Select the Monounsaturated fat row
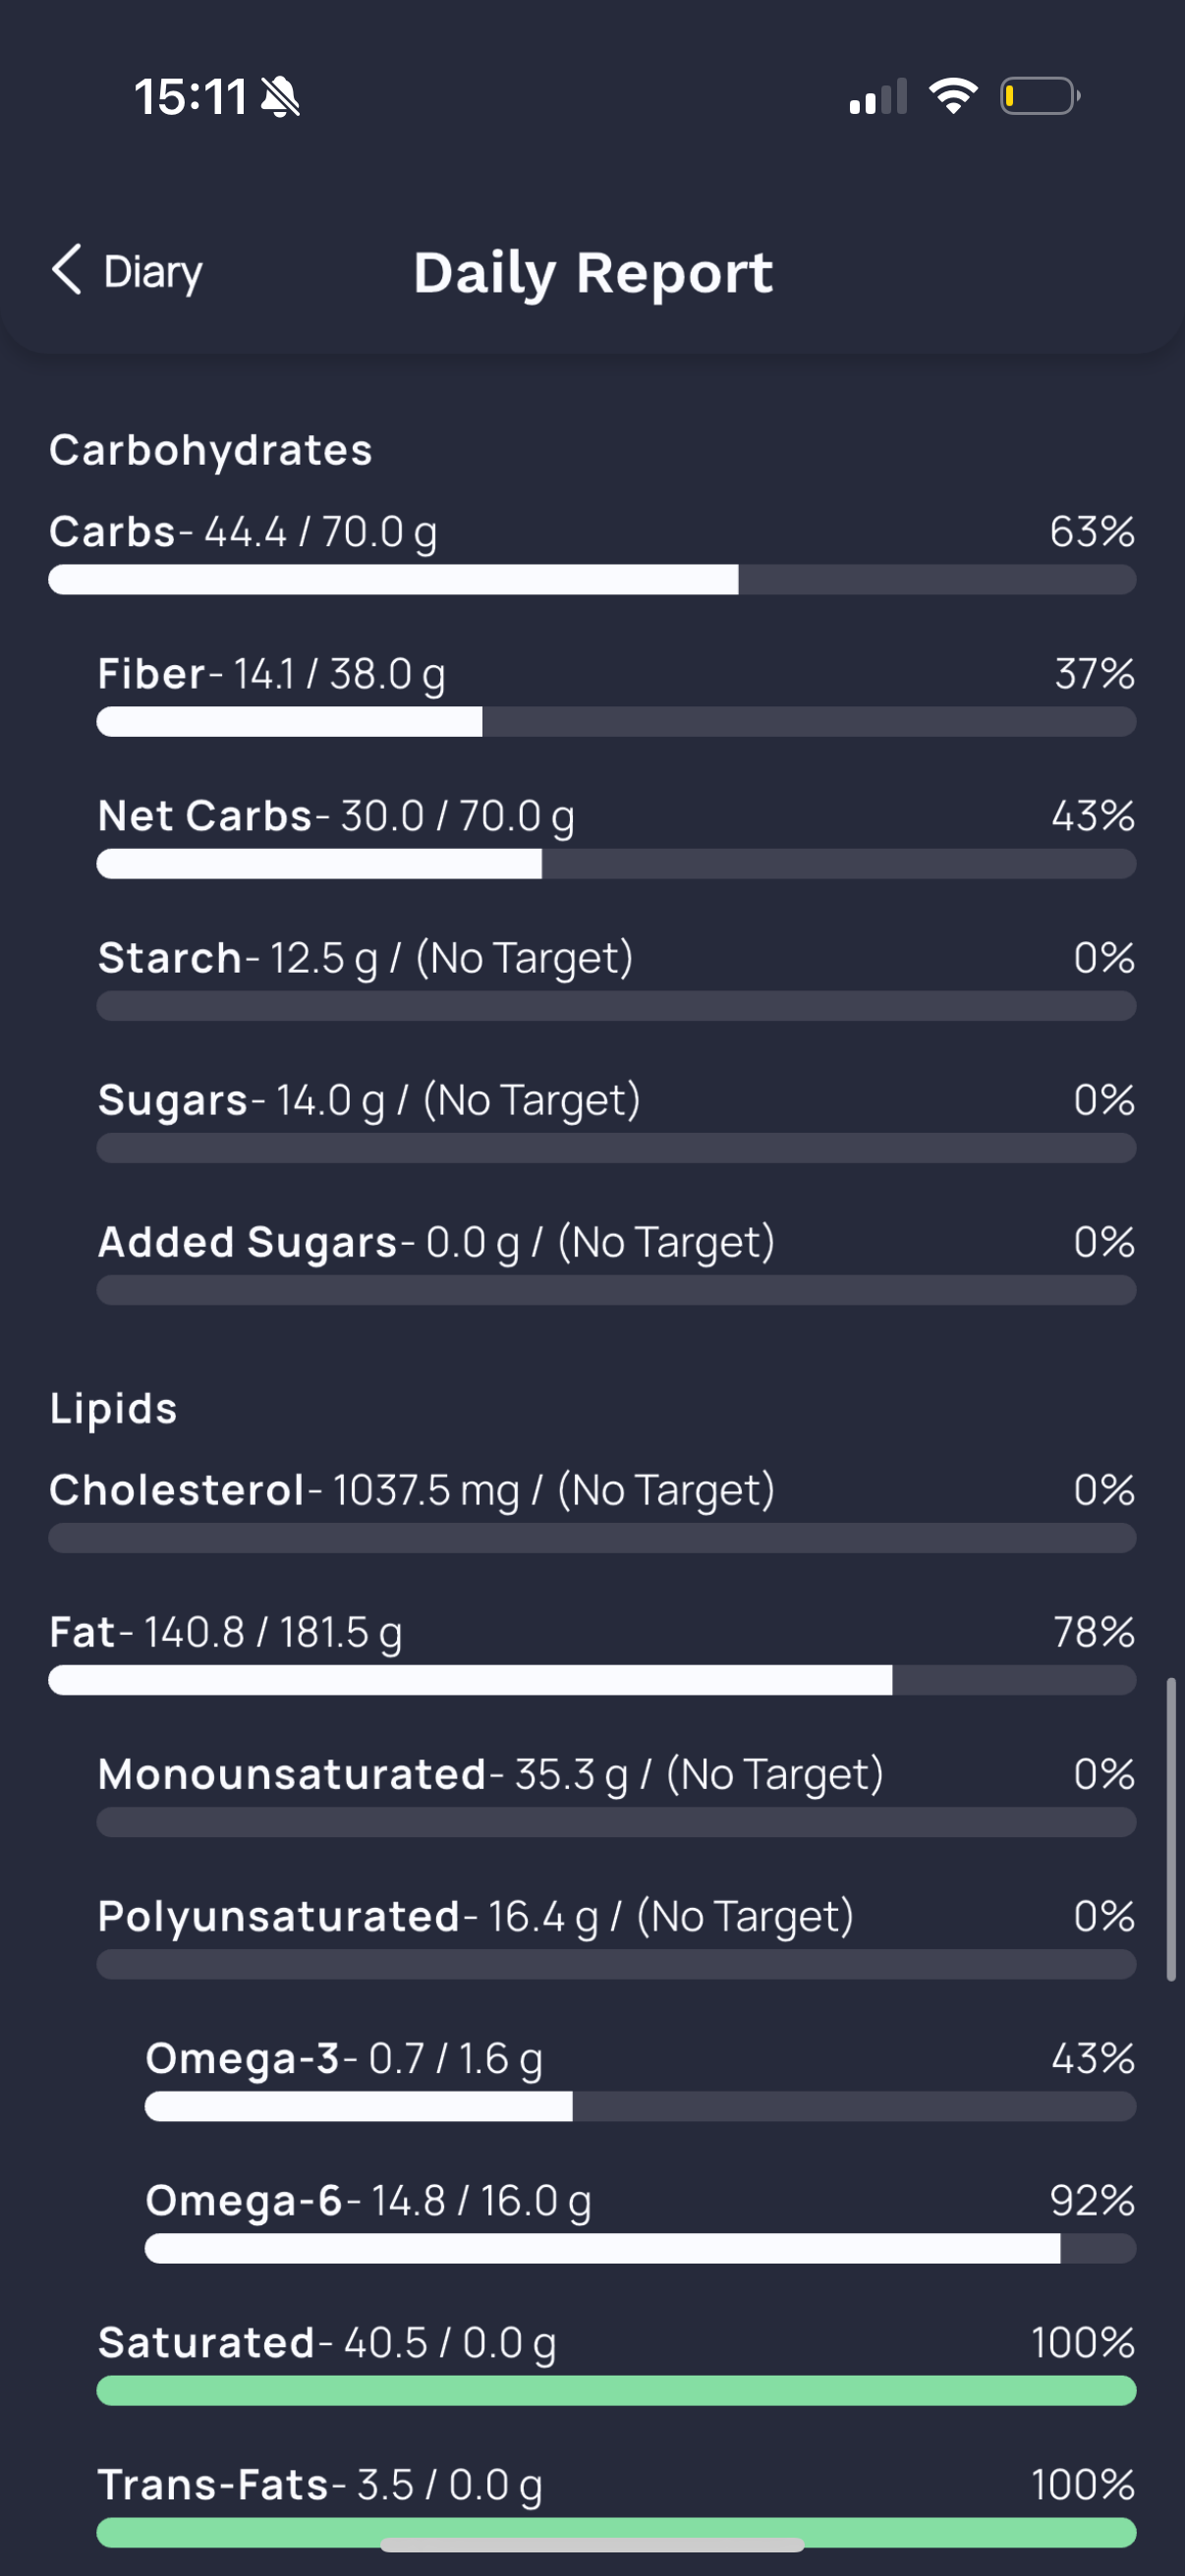 coord(616,1794)
